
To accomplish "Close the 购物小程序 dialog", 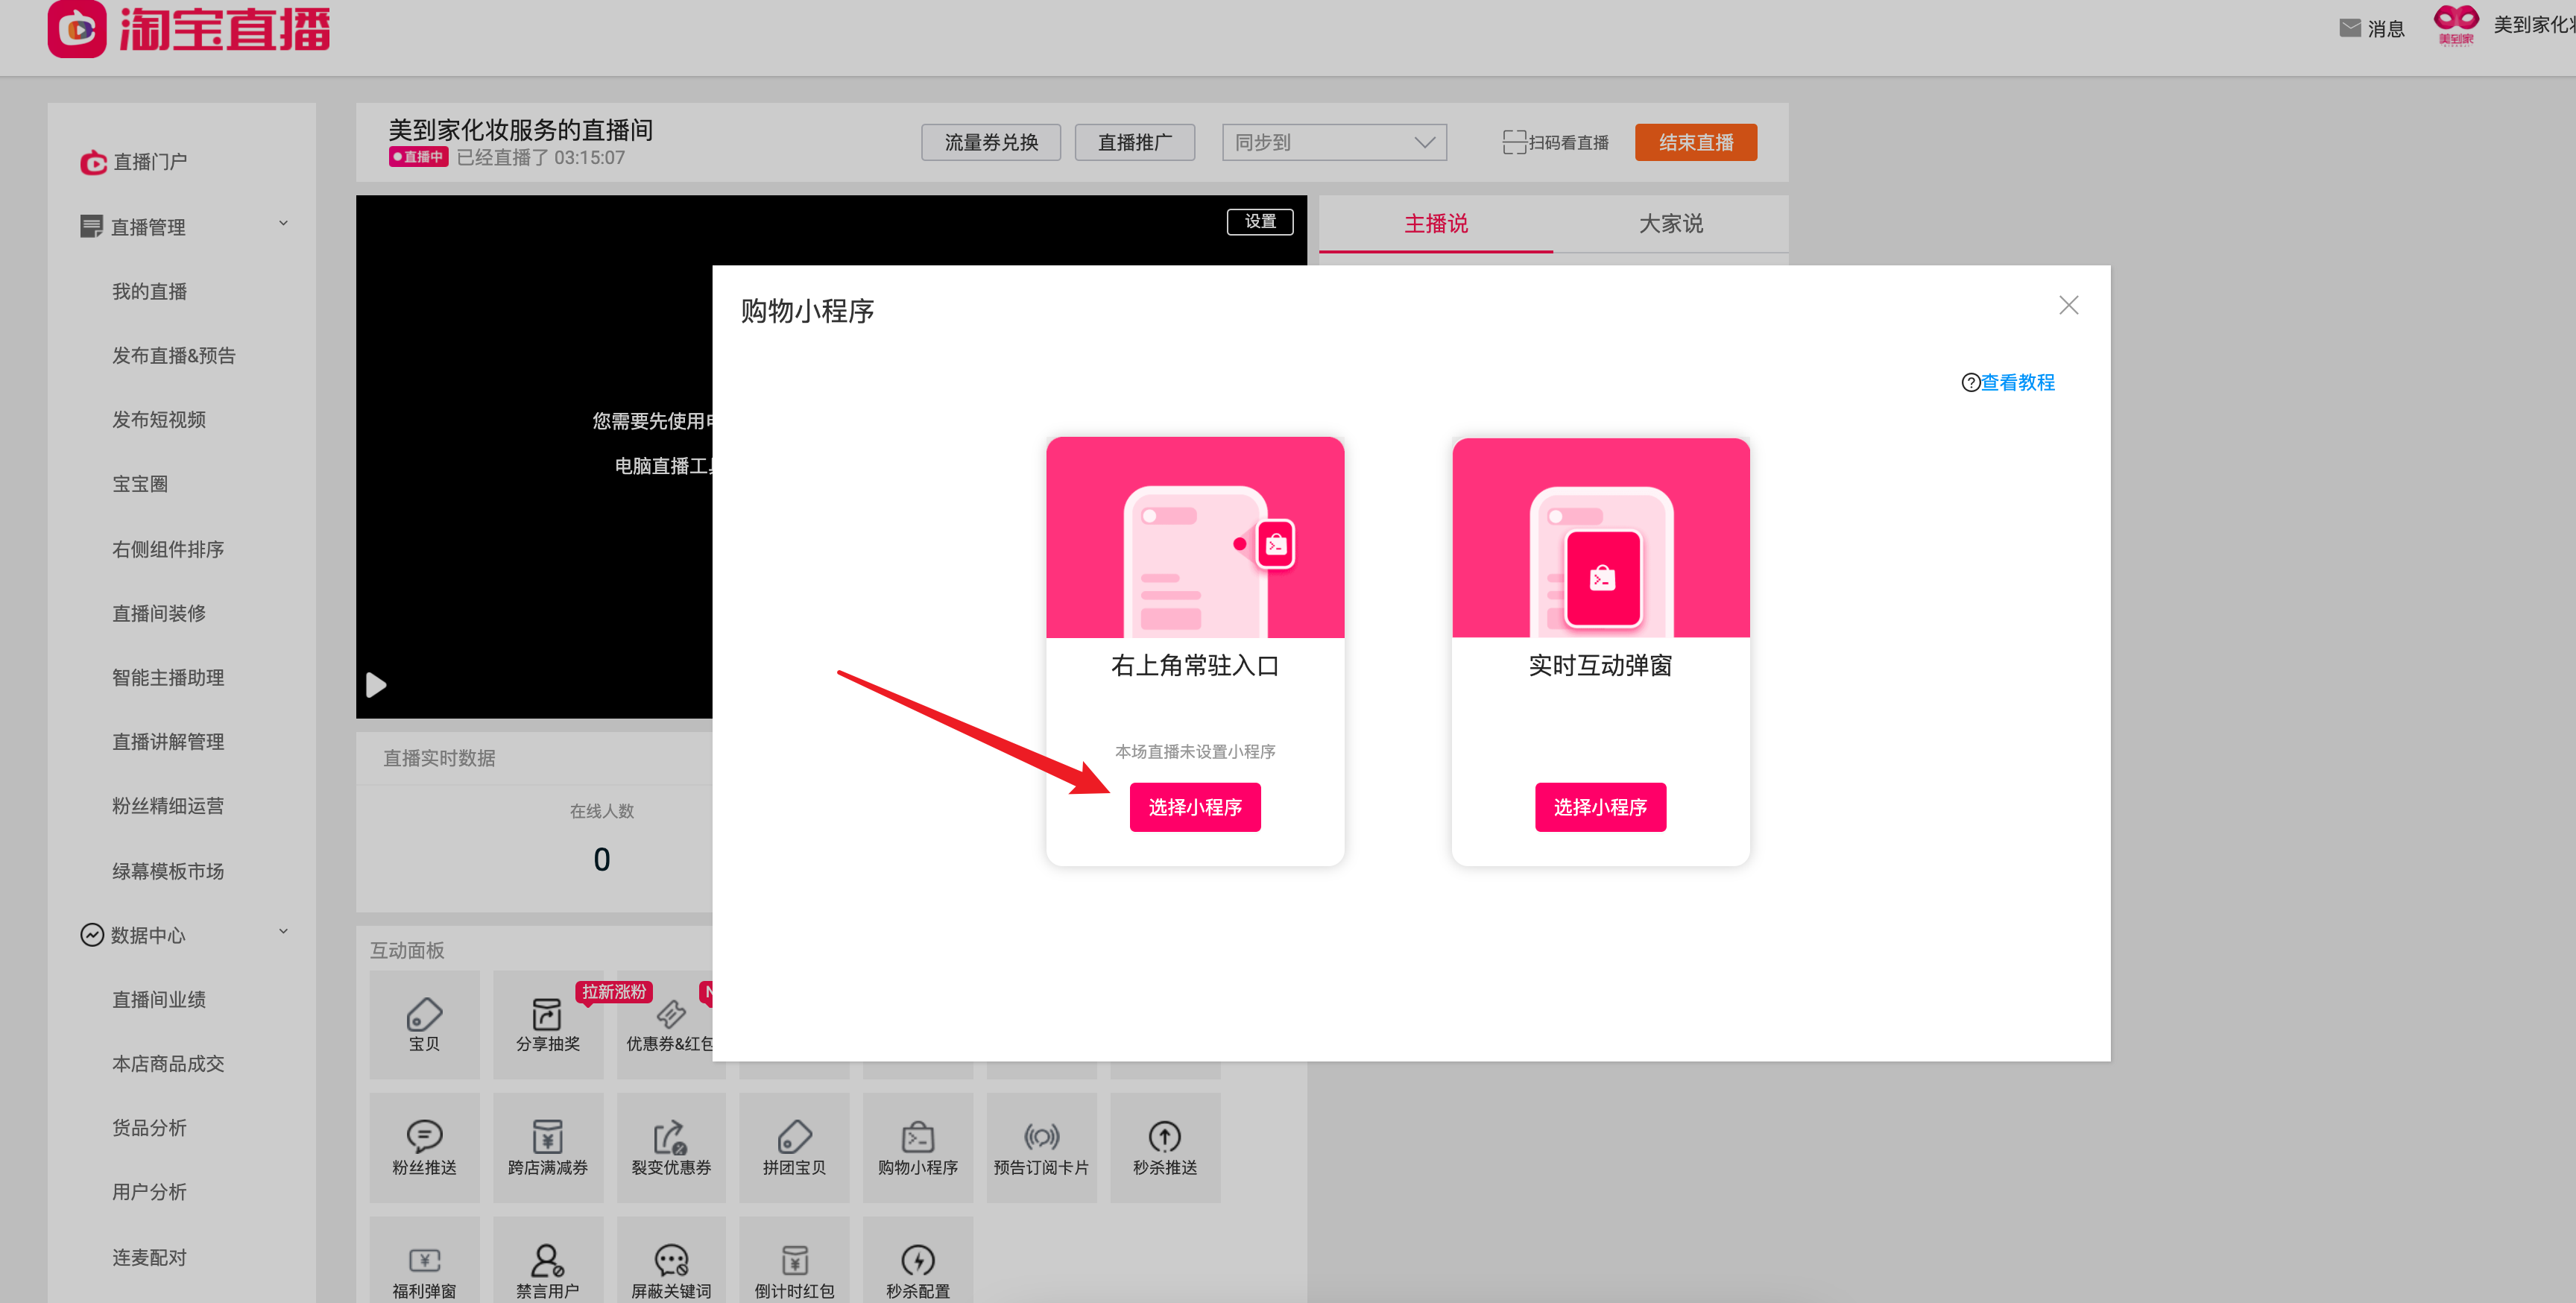I will point(2068,305).
